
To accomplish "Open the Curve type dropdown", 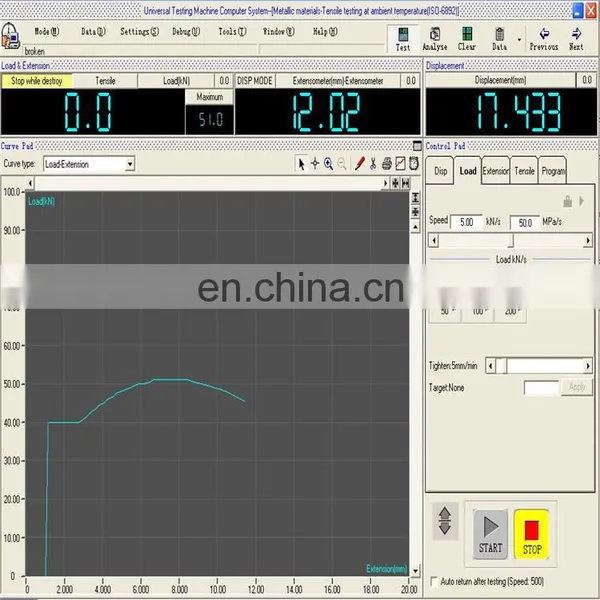I will 130,164.
